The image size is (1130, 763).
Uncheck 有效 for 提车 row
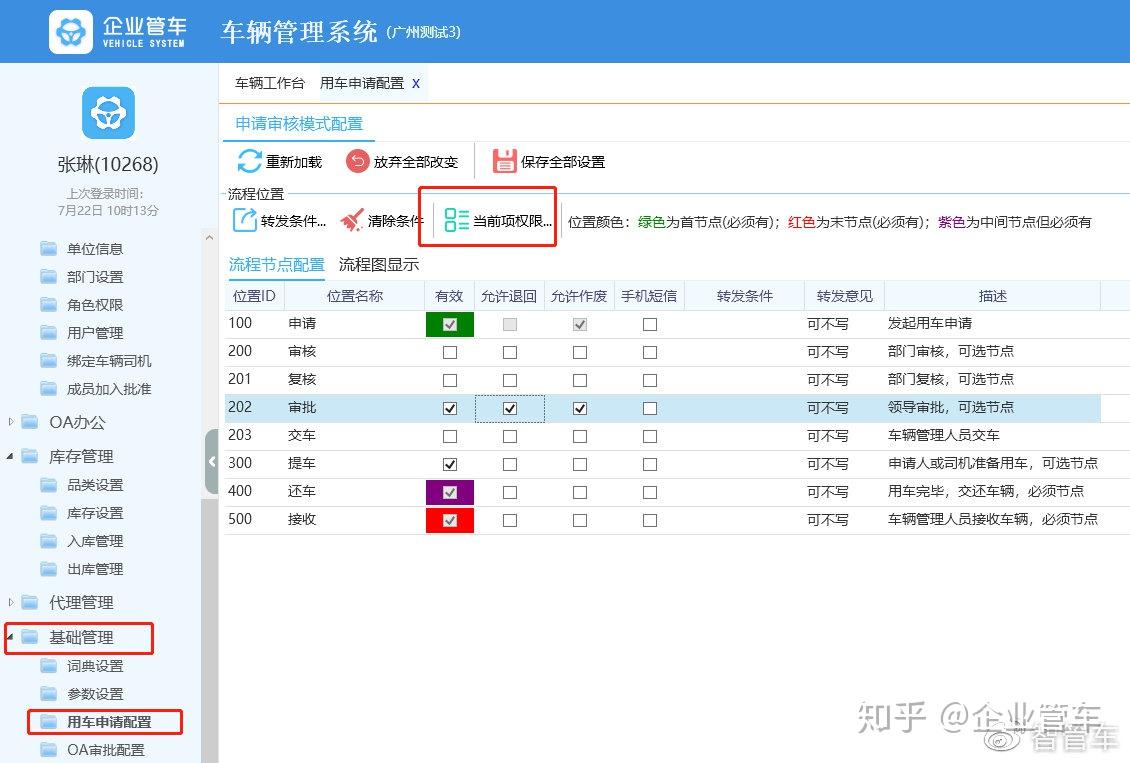[x=450, y=464]
